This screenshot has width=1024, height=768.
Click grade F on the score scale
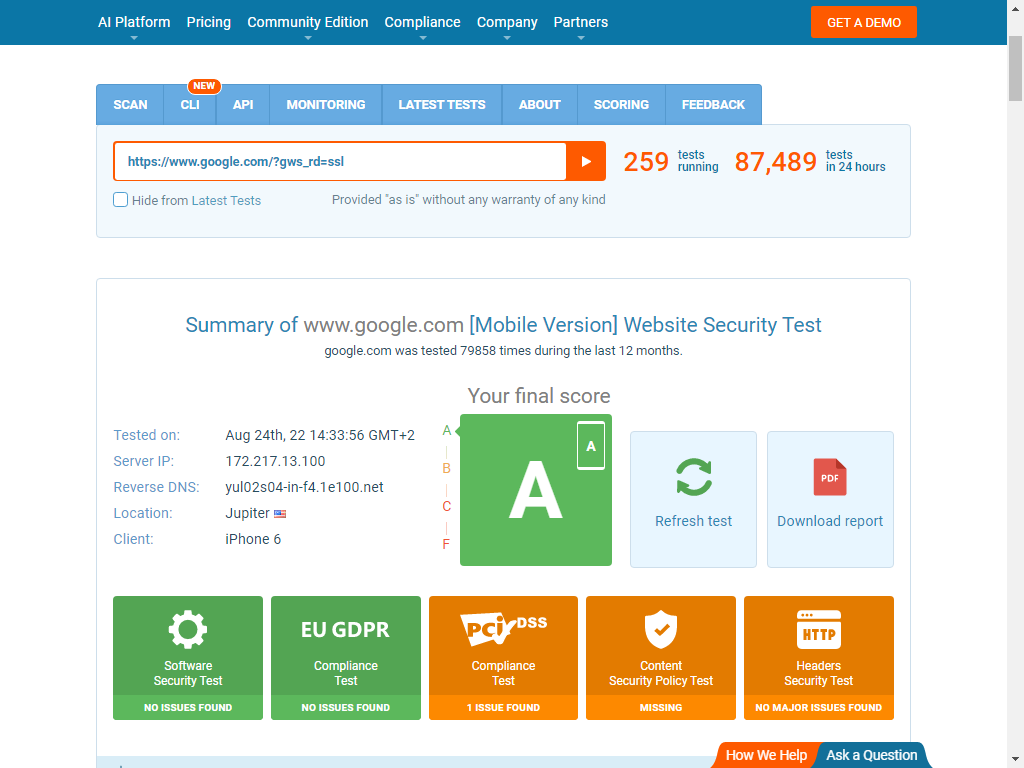pos(446,544)
